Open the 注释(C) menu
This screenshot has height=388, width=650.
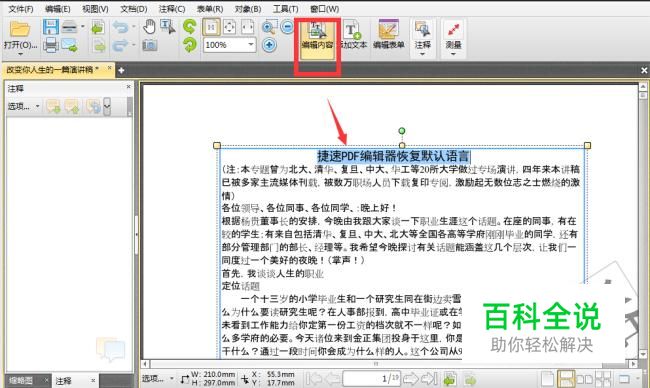(x=172, y=9)
